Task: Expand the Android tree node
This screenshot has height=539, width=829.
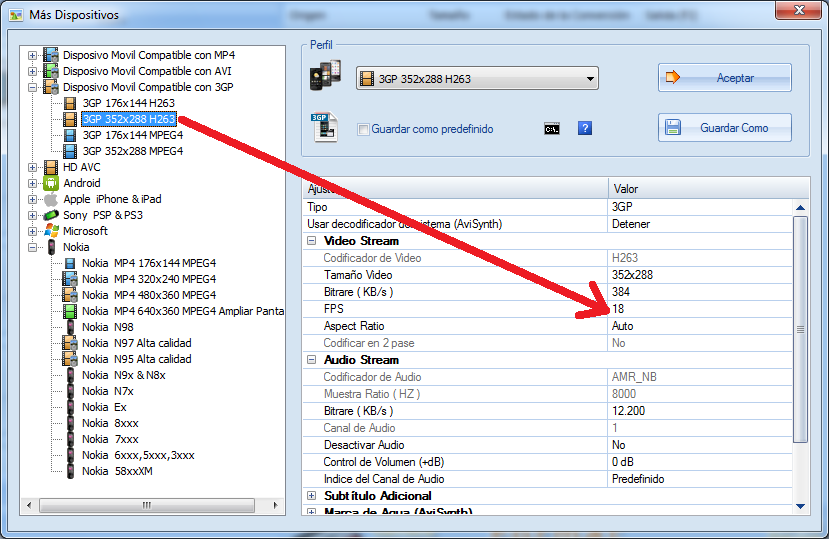Action: click(x=32, y=184)
